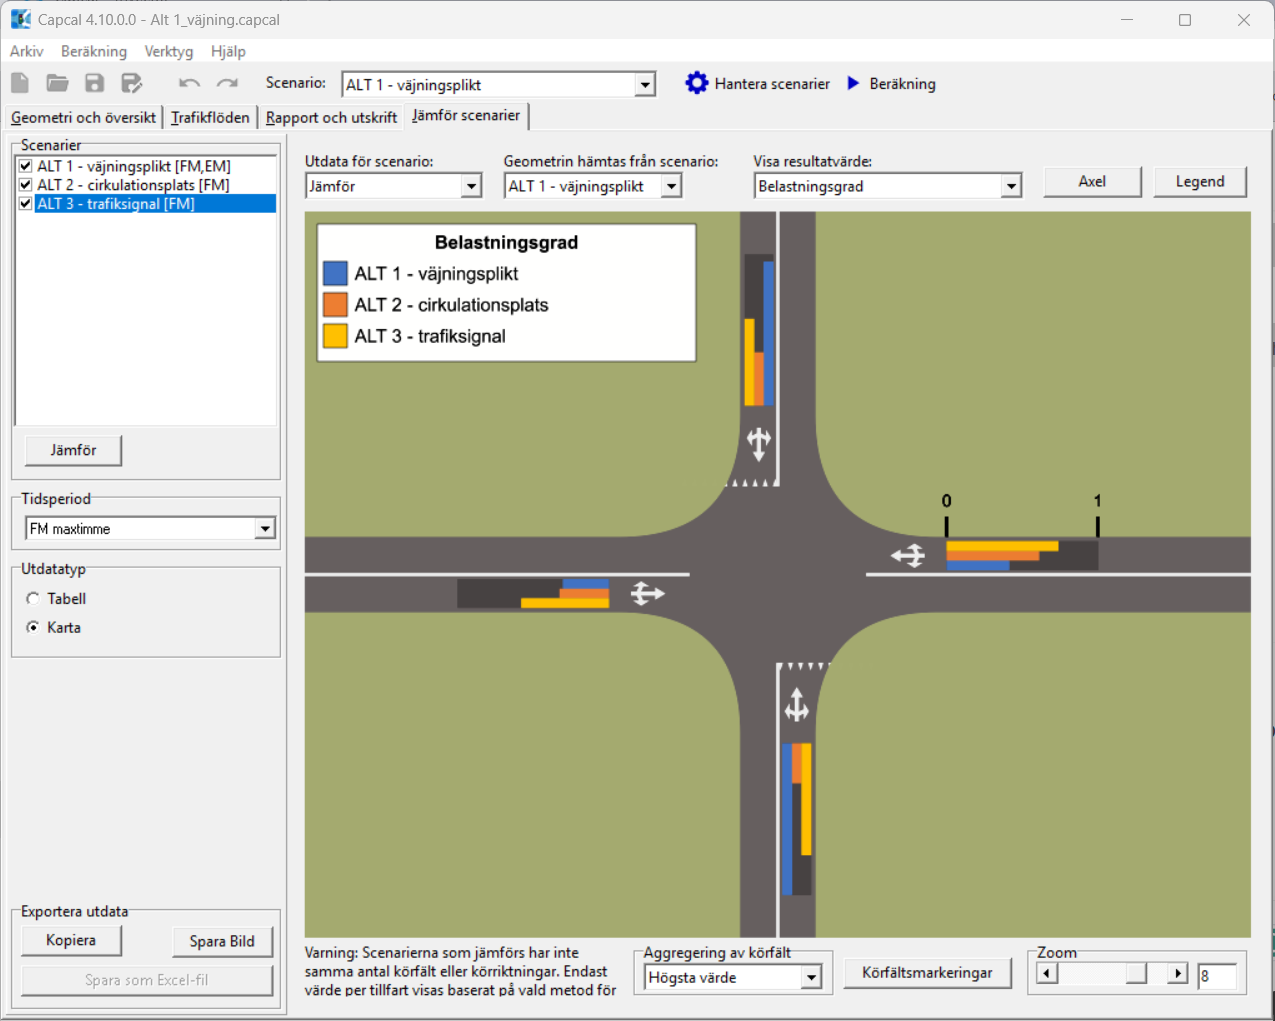Viewport: 1275px width, 1021px height.
Task: Select the Karta radio button
Action: click(33, 627)
